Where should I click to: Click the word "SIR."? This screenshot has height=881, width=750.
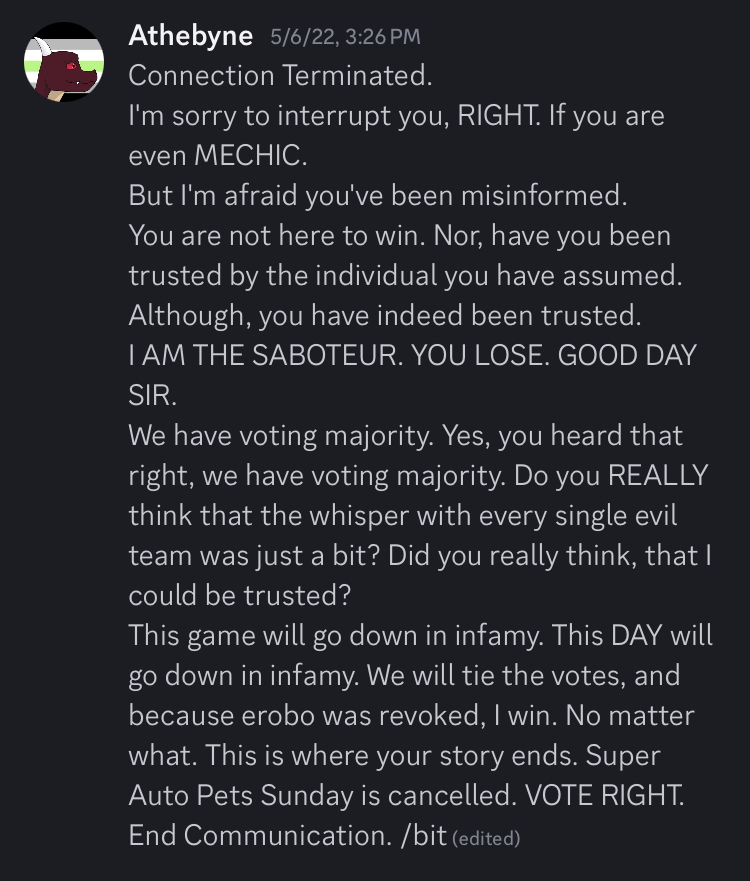(x=152, y=395)
